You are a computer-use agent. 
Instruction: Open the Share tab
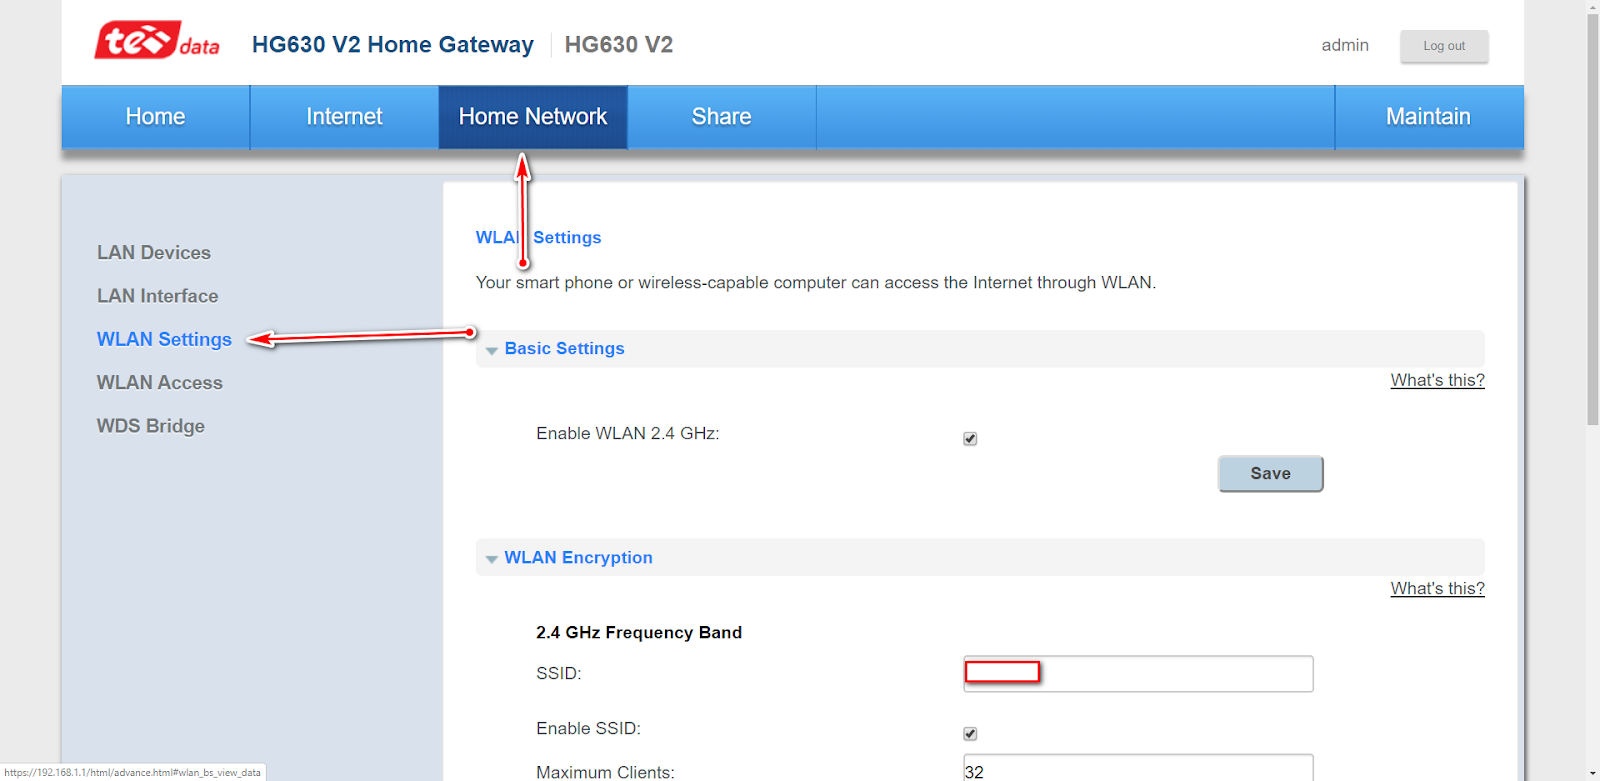(x=721, y=116)
